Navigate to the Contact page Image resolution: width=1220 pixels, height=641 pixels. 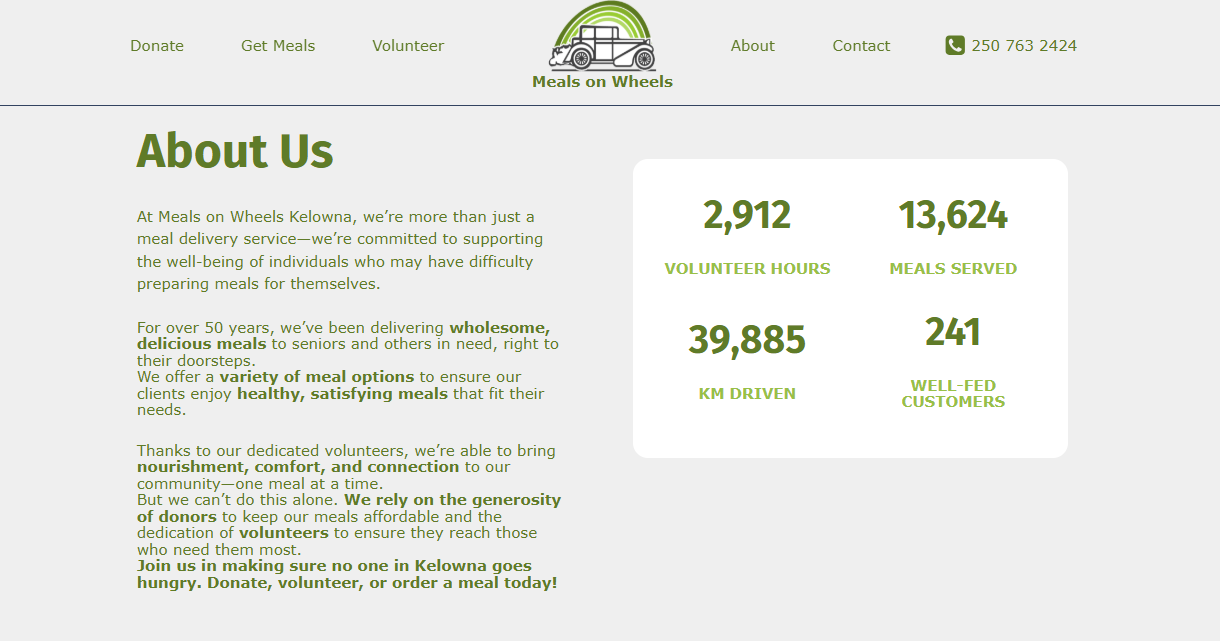(x=861, y=46)
